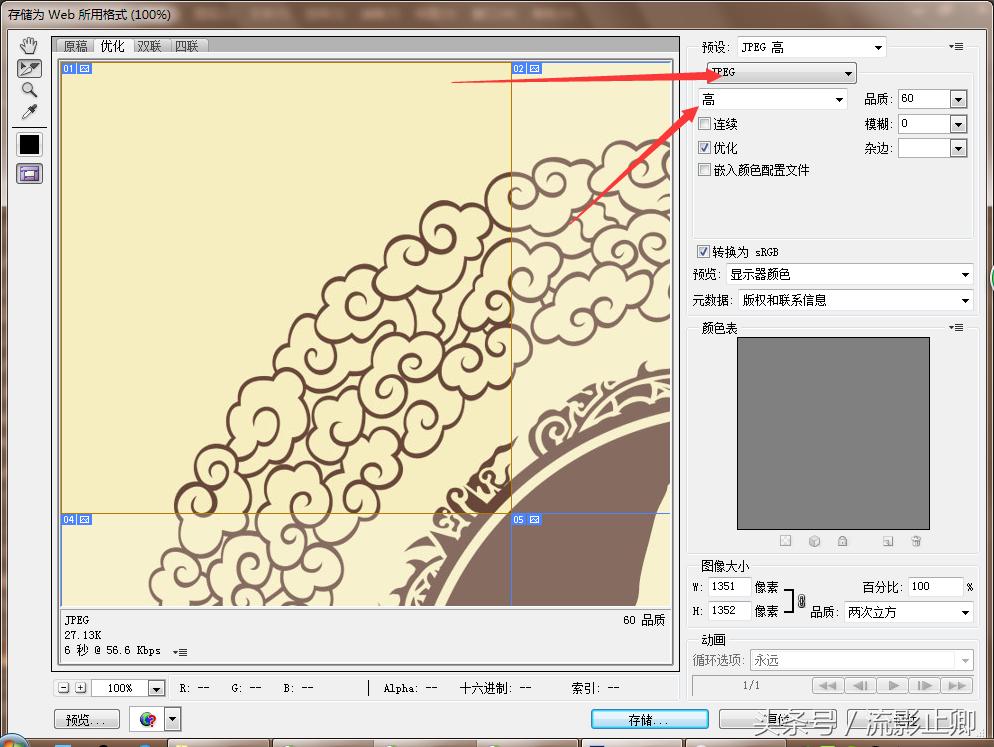This screenshot has height=747, width=994.
Task: Click the 存储 save button
Action: point(649,720)
